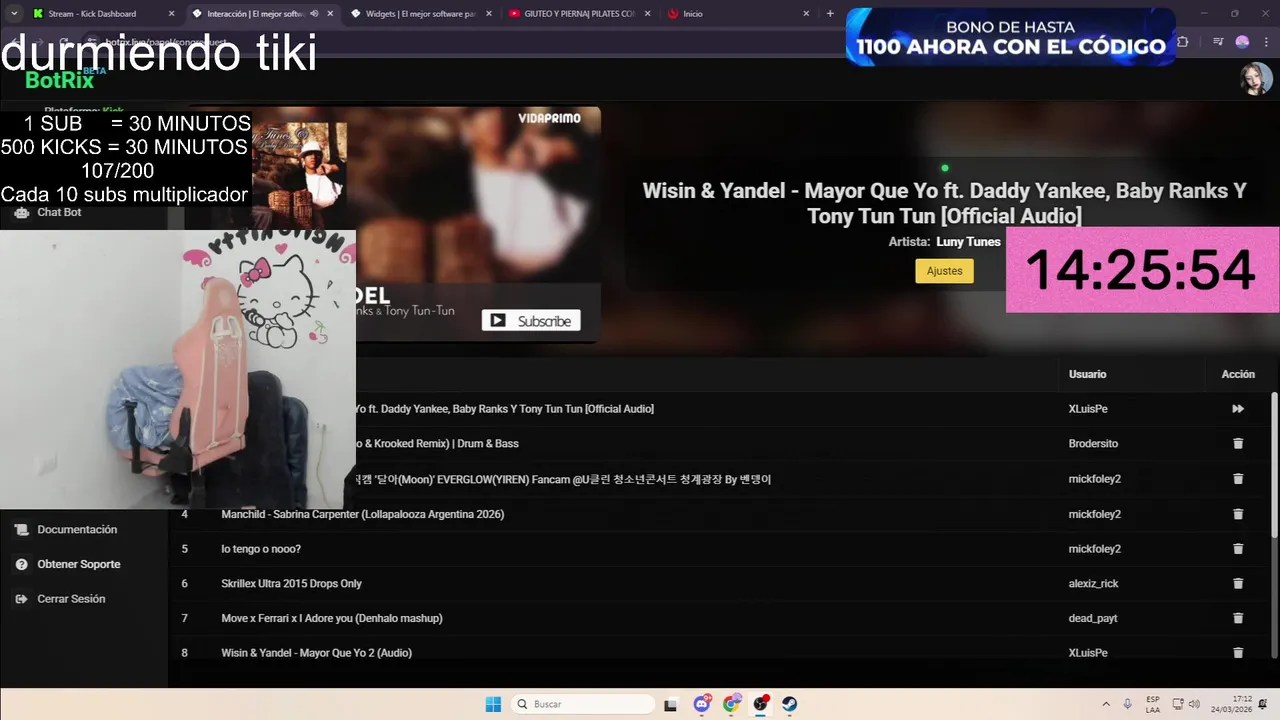Delete the Manchild Sabrina Carpenter song
The width and height of the screenshot is (1280, 720).
tap(1238, 514)
